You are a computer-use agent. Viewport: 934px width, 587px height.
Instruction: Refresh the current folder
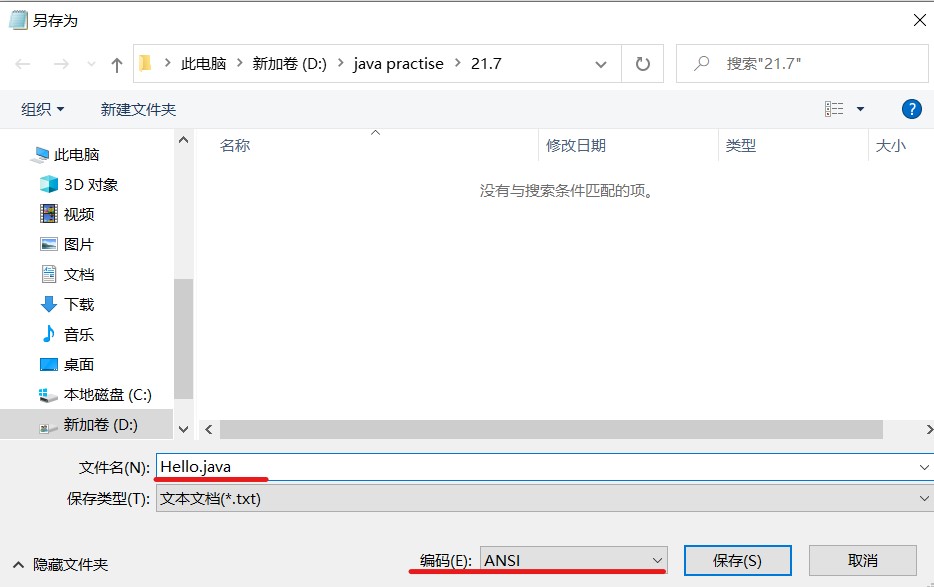pyautogui.click(x=642, y=64)
